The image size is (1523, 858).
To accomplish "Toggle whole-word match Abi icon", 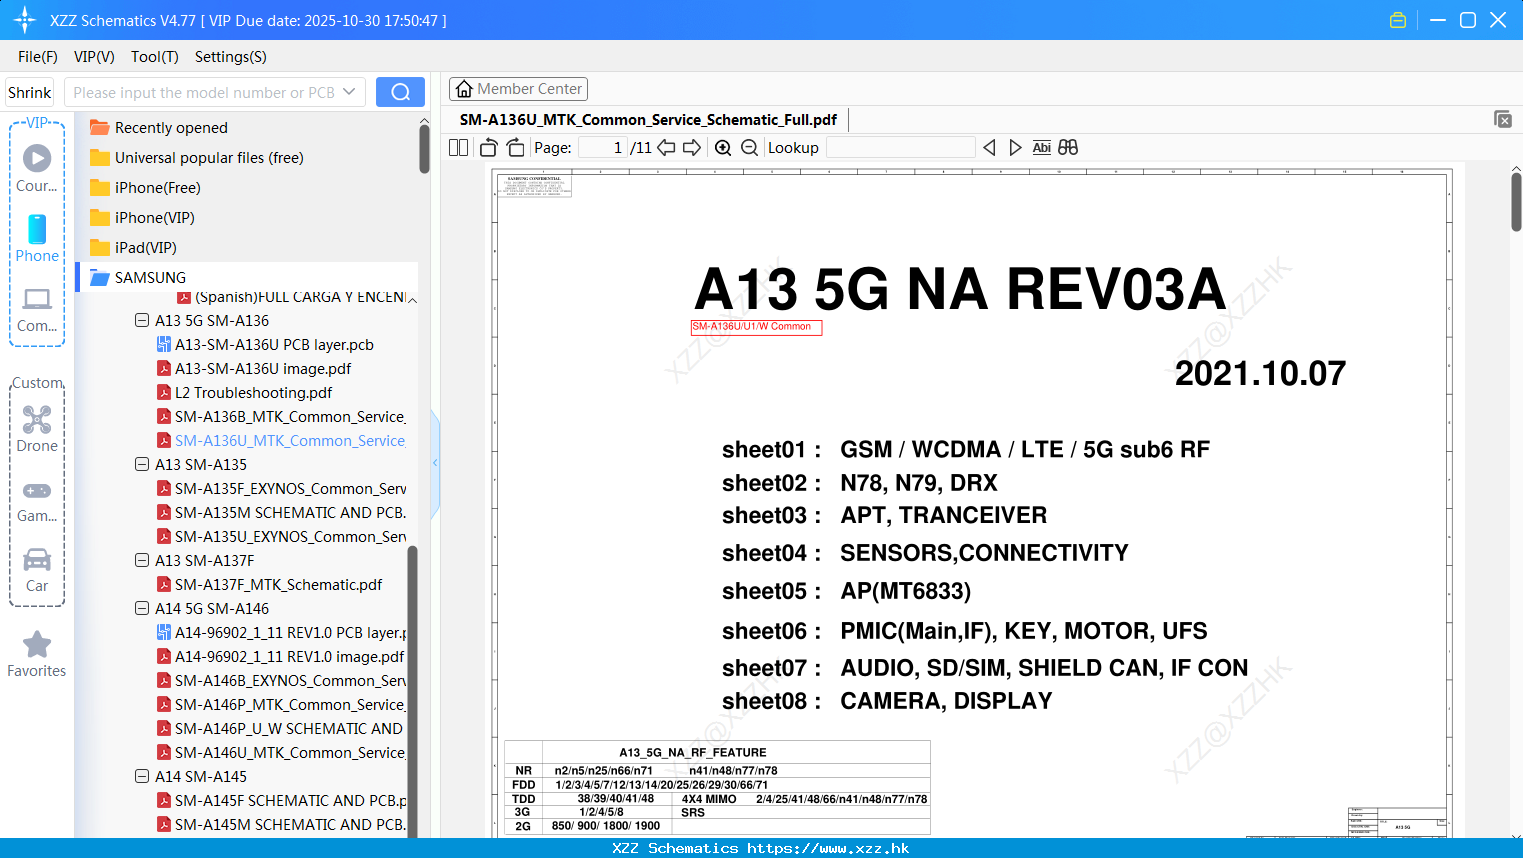I will (x=1041, y=148).
